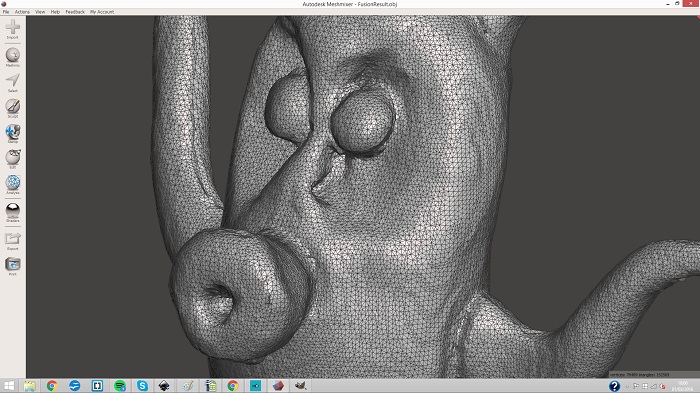Screen dimensions: 700x393
Task: Click the Meshmixer app icon in title bar
Action: pyautogui.click(x=4, y=4)
